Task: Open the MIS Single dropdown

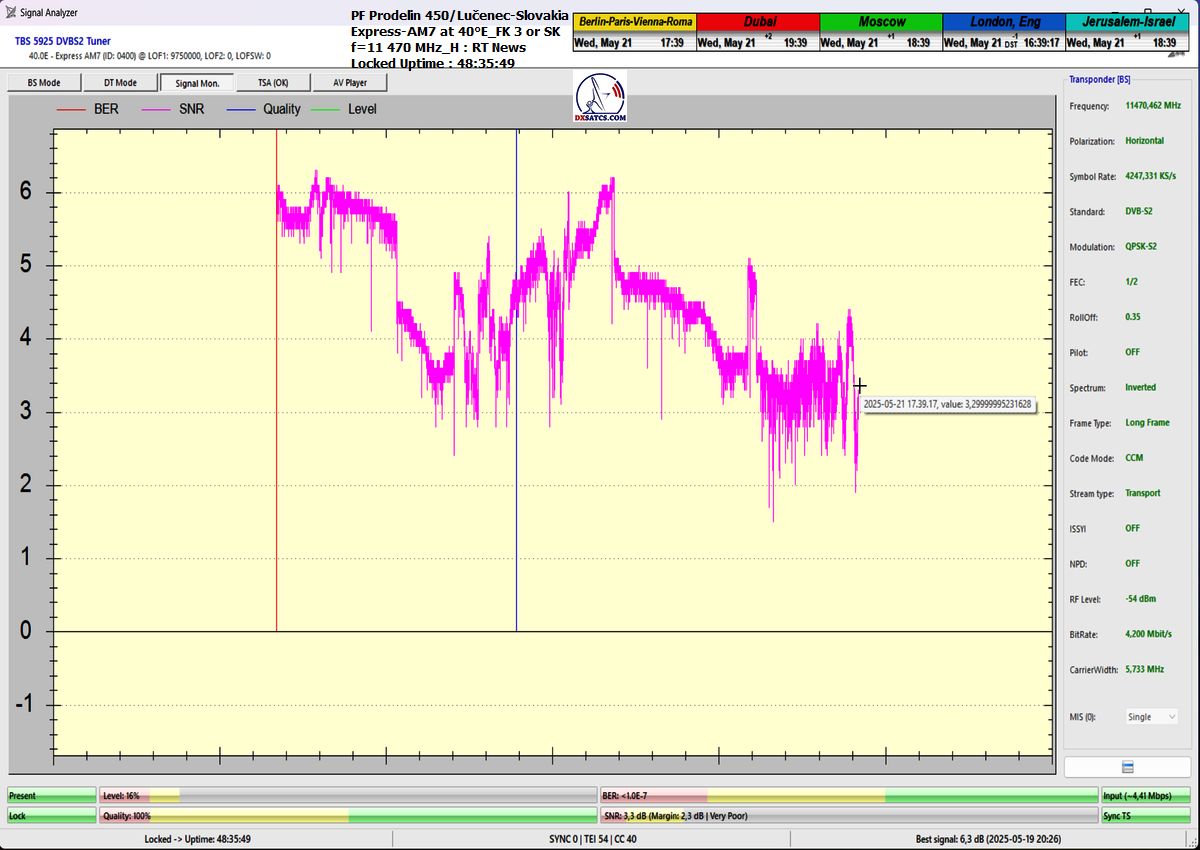Action: point(1150,717)
